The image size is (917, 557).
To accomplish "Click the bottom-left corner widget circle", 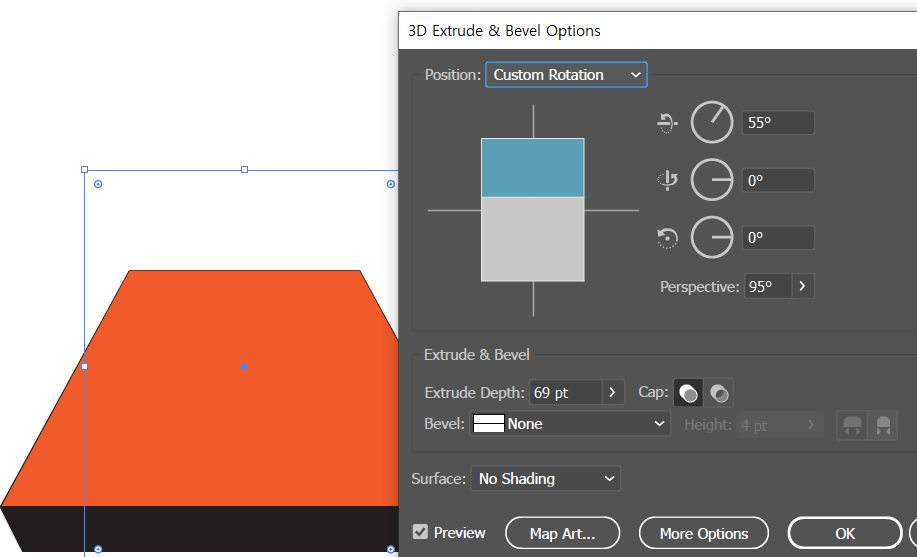I will pyautogui.click(x=98, y=549).
